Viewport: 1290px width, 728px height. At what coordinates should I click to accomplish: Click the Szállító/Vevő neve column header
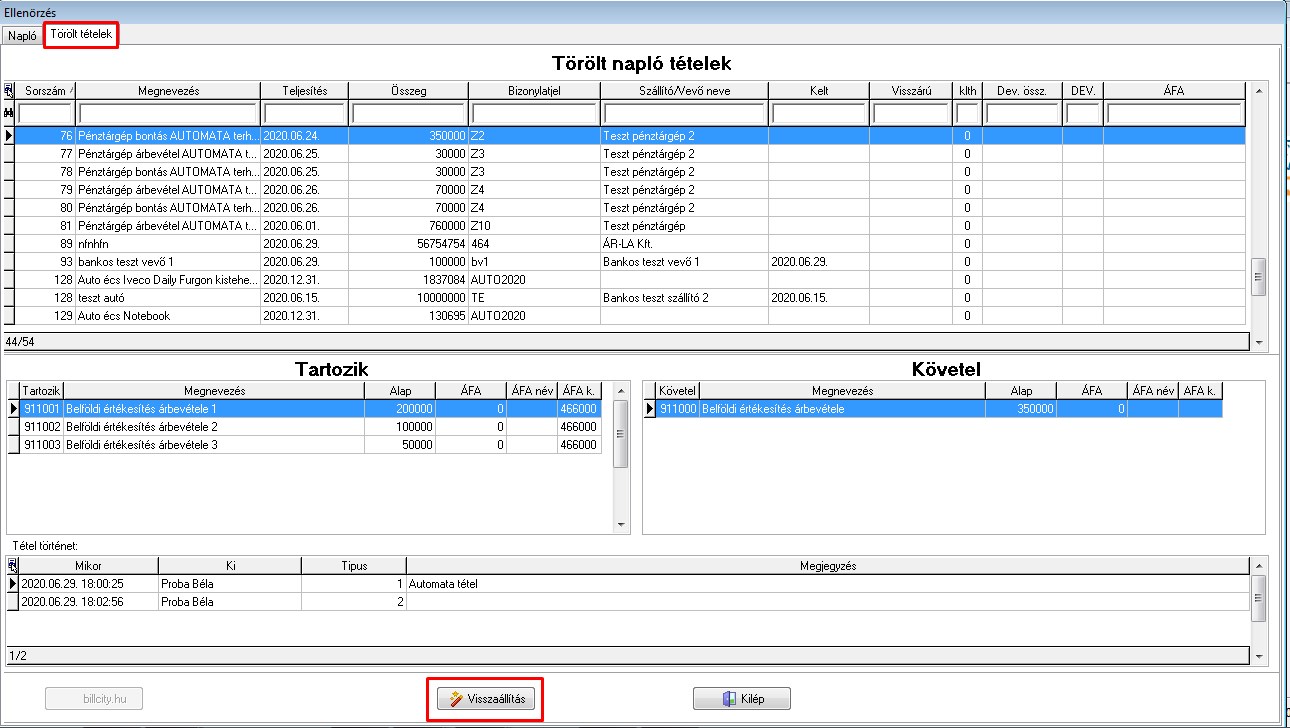click(x=685, y=91)
